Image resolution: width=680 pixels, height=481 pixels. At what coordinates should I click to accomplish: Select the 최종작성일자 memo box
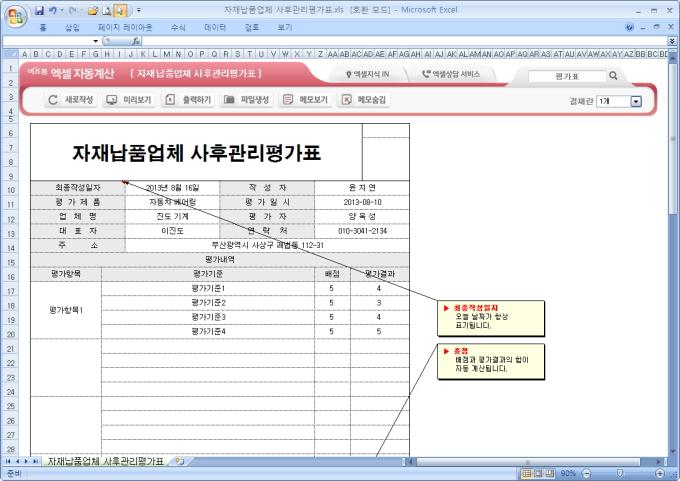(x=491, y=318)
